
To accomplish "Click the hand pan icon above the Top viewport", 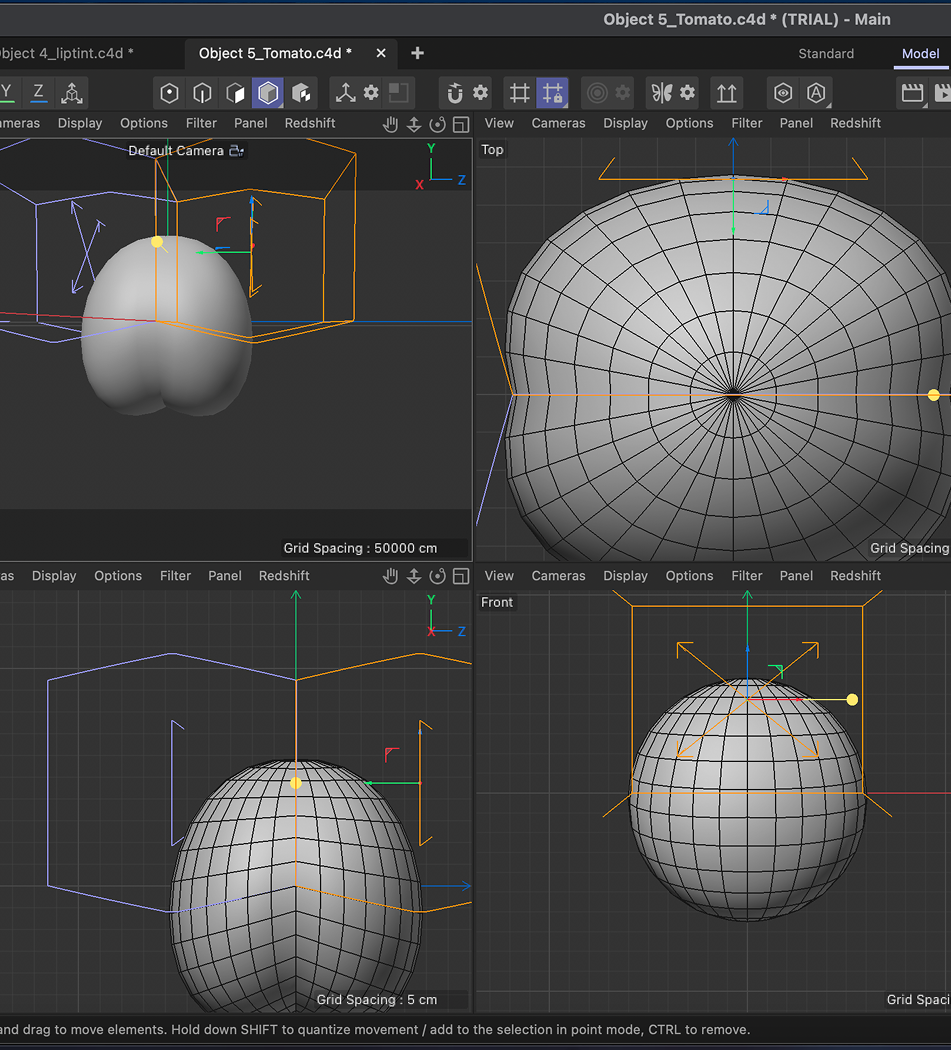I will click(390, 124).
